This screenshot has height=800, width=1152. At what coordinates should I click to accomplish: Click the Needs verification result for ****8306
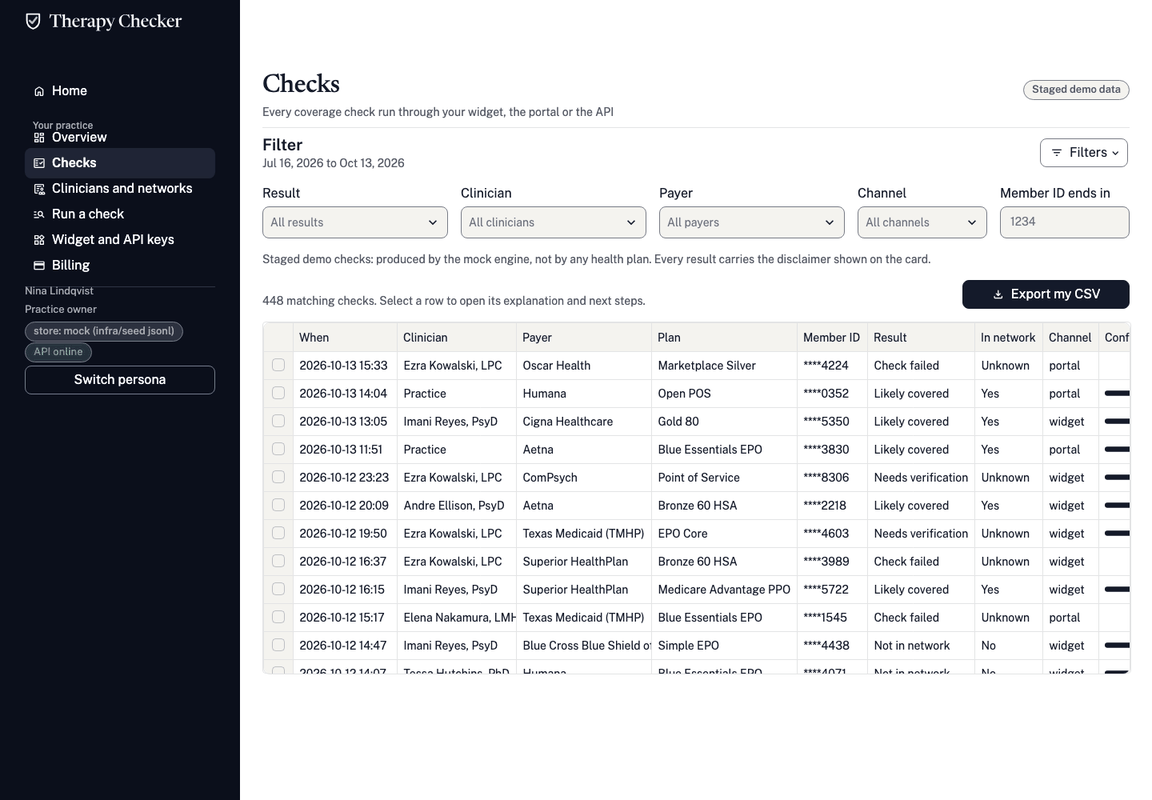[x=921, y=478]
